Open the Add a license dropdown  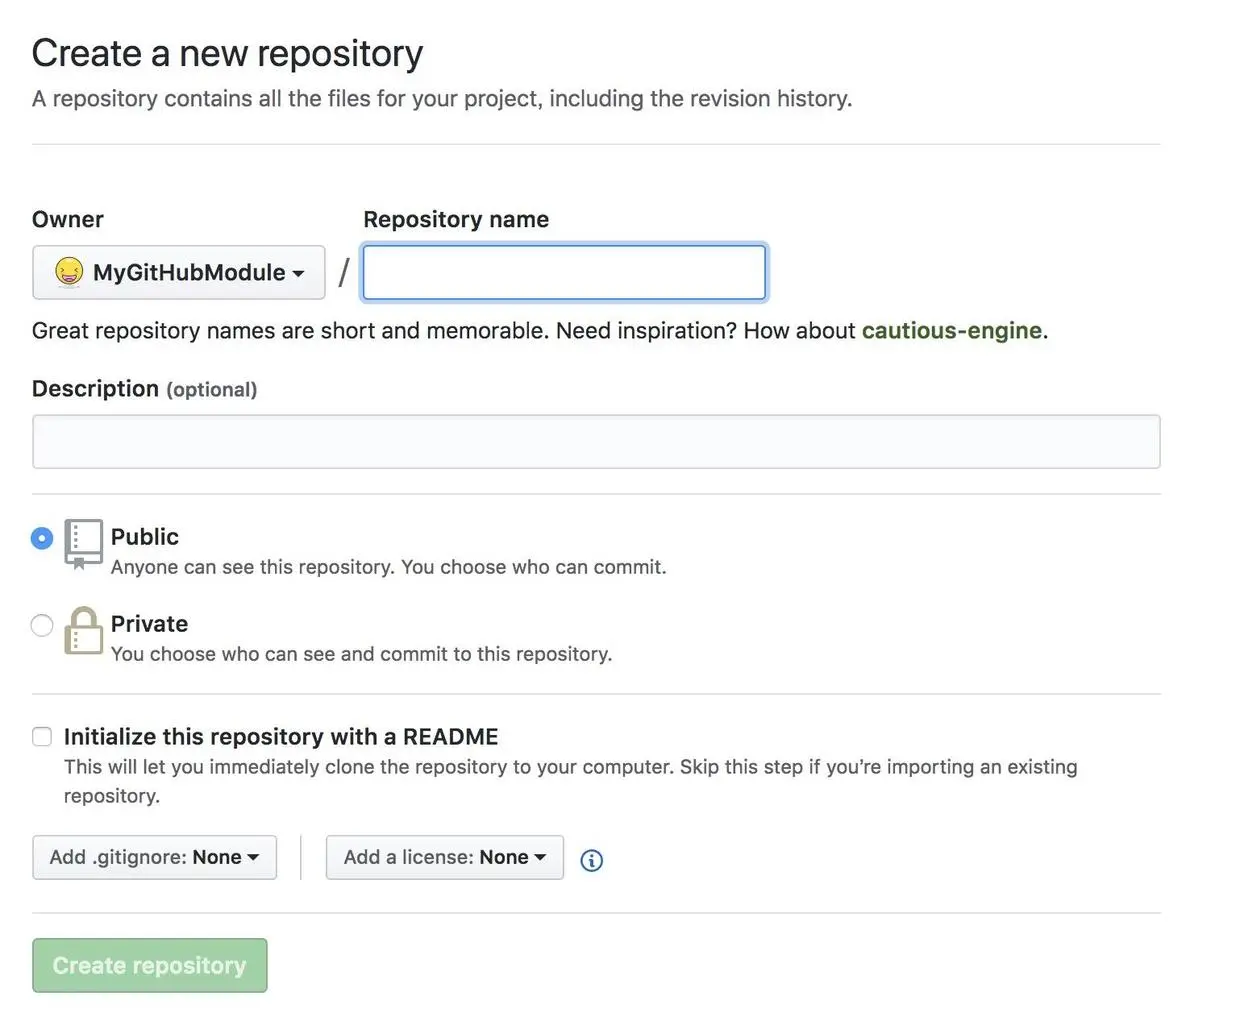(x=444, y=857)
